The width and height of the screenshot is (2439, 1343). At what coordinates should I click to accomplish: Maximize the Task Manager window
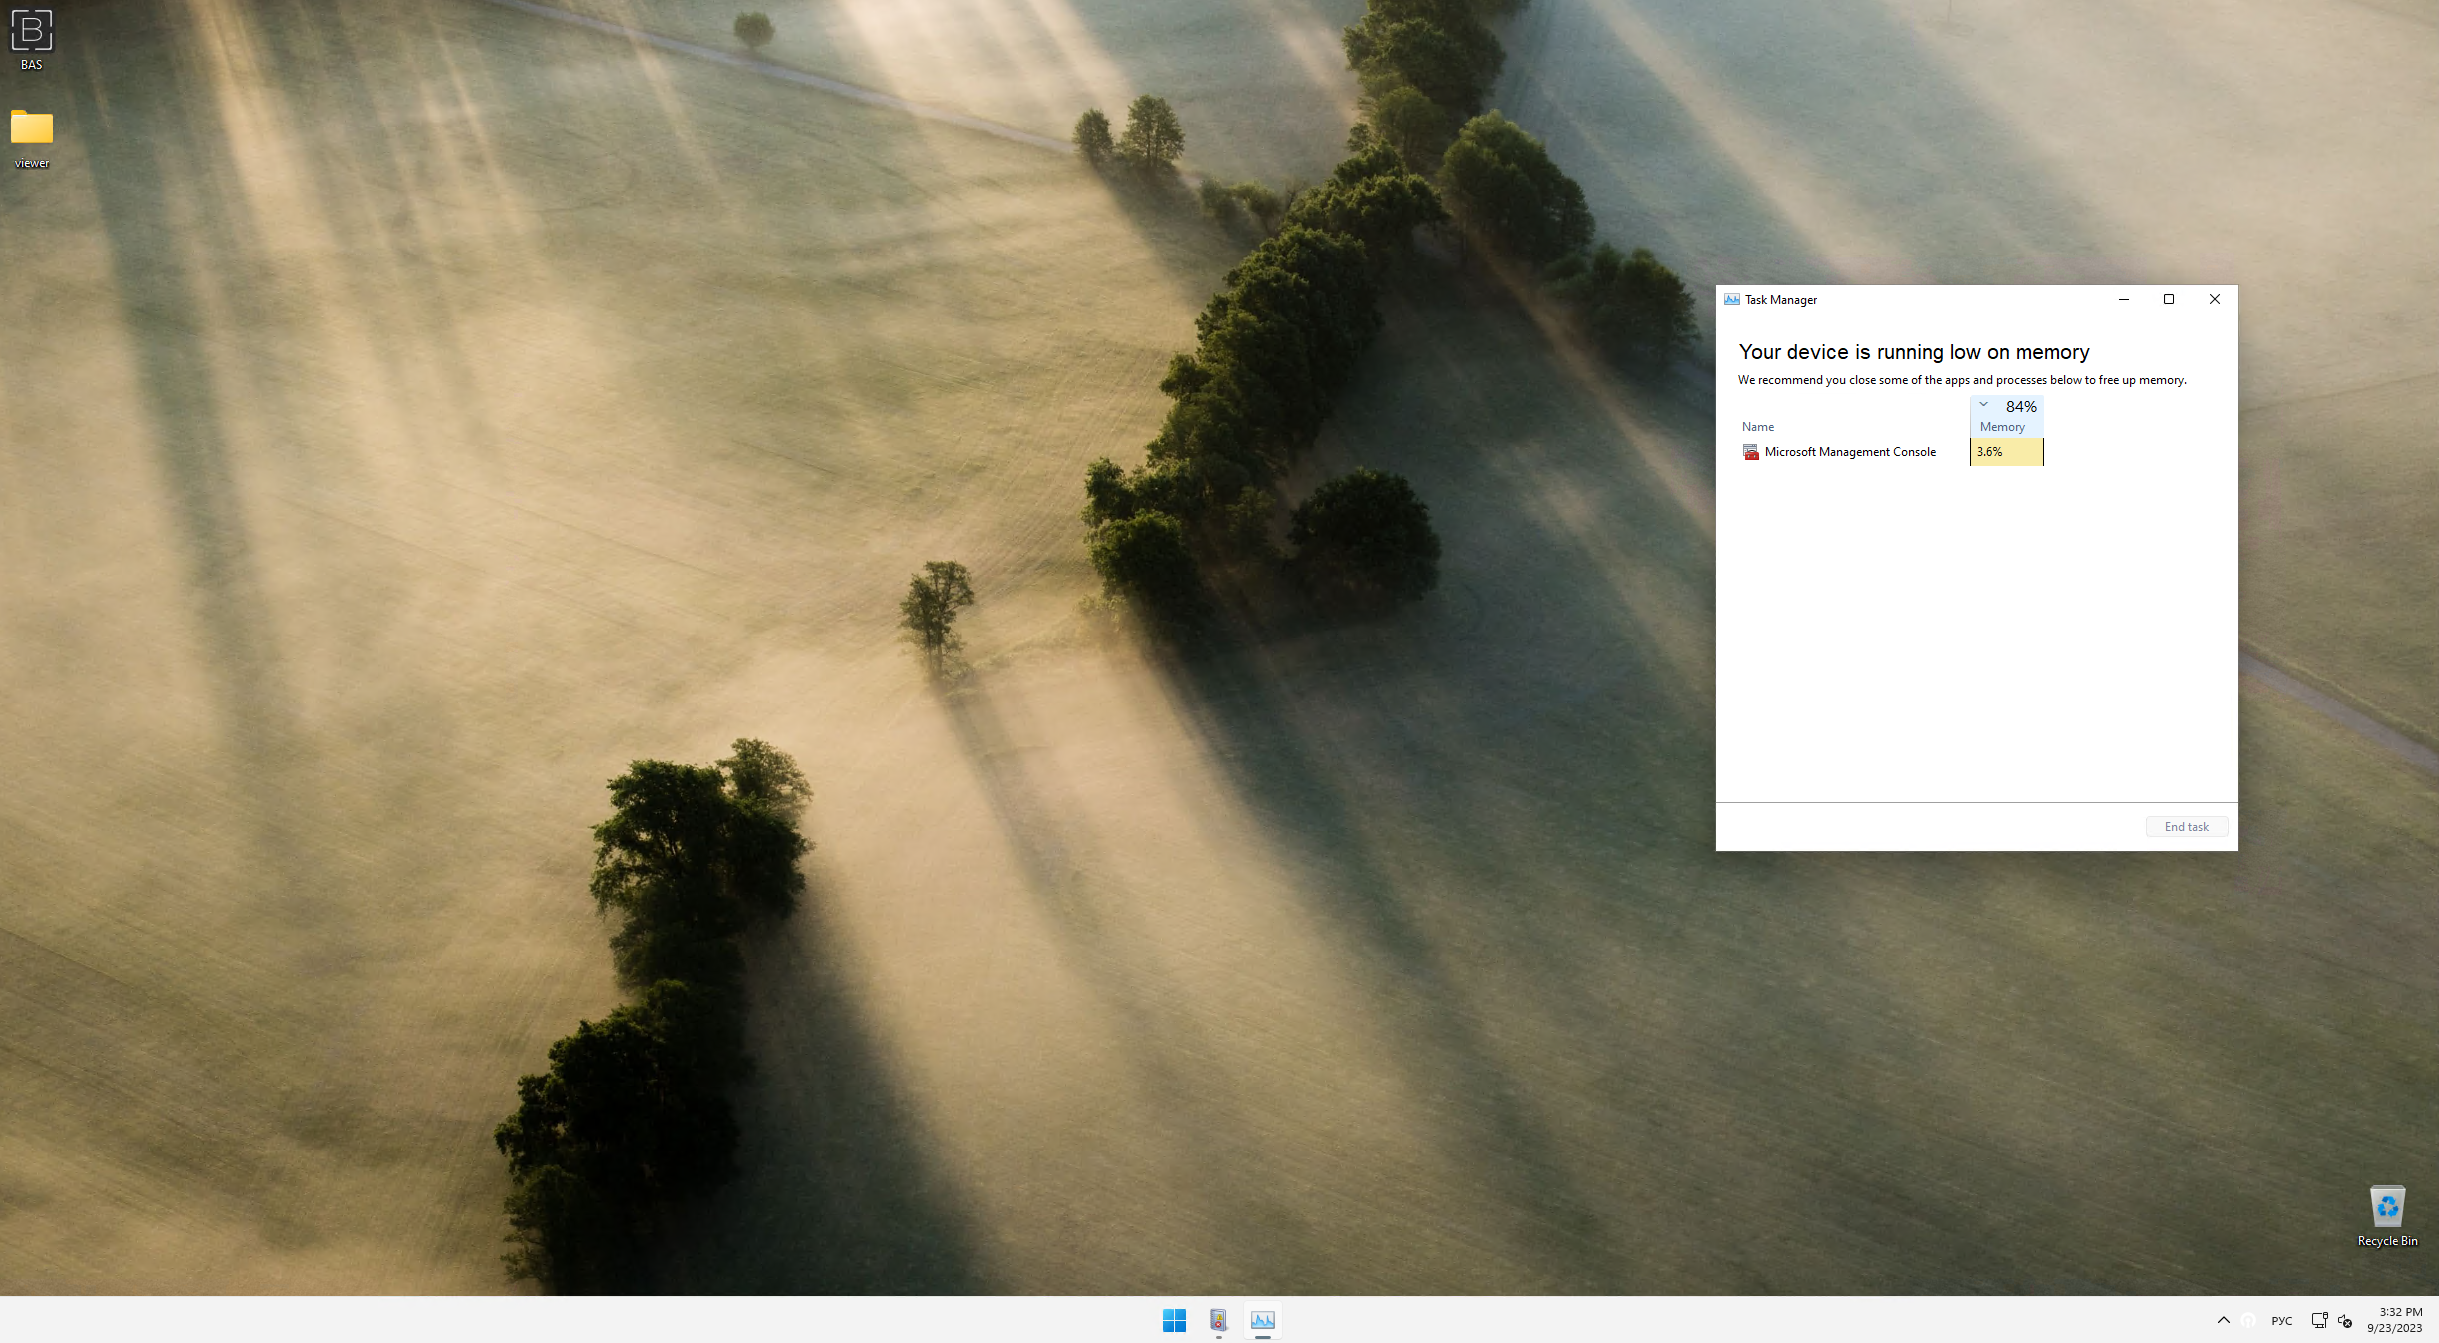(x=2169, y=299)
